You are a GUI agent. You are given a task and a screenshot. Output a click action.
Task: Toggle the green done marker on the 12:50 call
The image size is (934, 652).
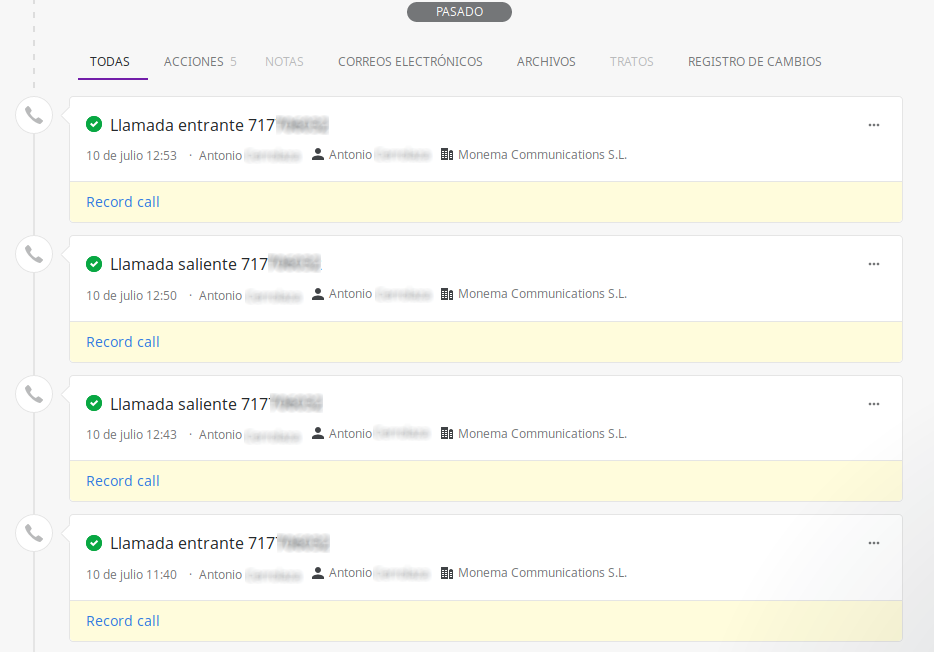click(x=94, y=263)
